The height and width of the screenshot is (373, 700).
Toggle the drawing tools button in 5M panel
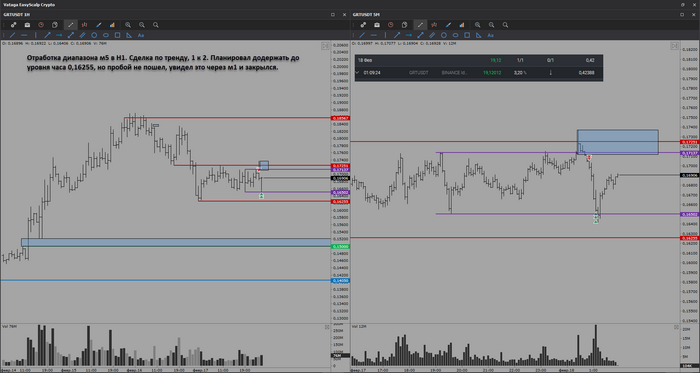coord(420,25)
